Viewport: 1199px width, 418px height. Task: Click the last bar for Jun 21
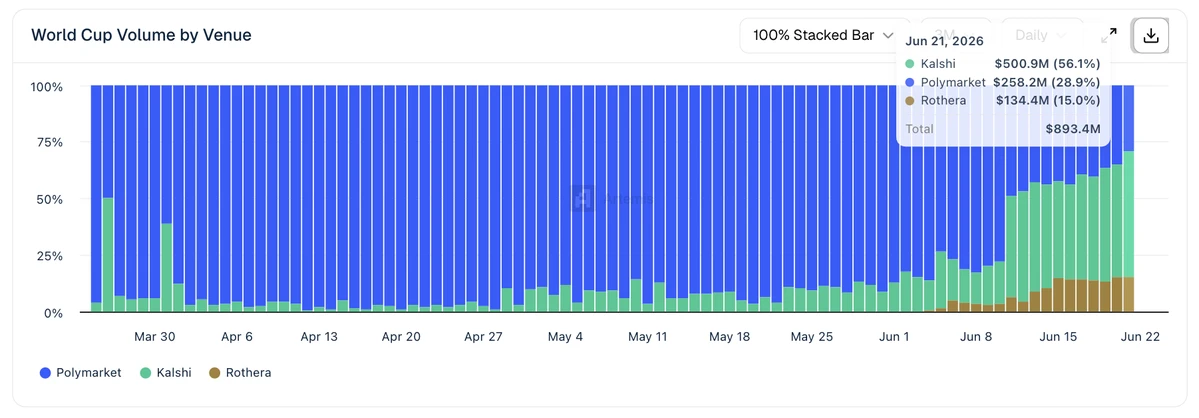pyautogui.click(x=1129, y=199)
